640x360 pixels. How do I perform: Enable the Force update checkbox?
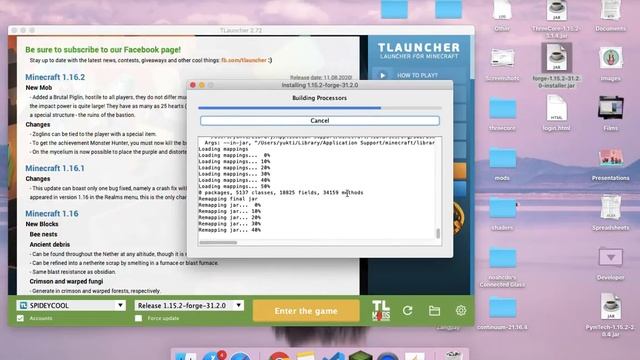point(139,318)
